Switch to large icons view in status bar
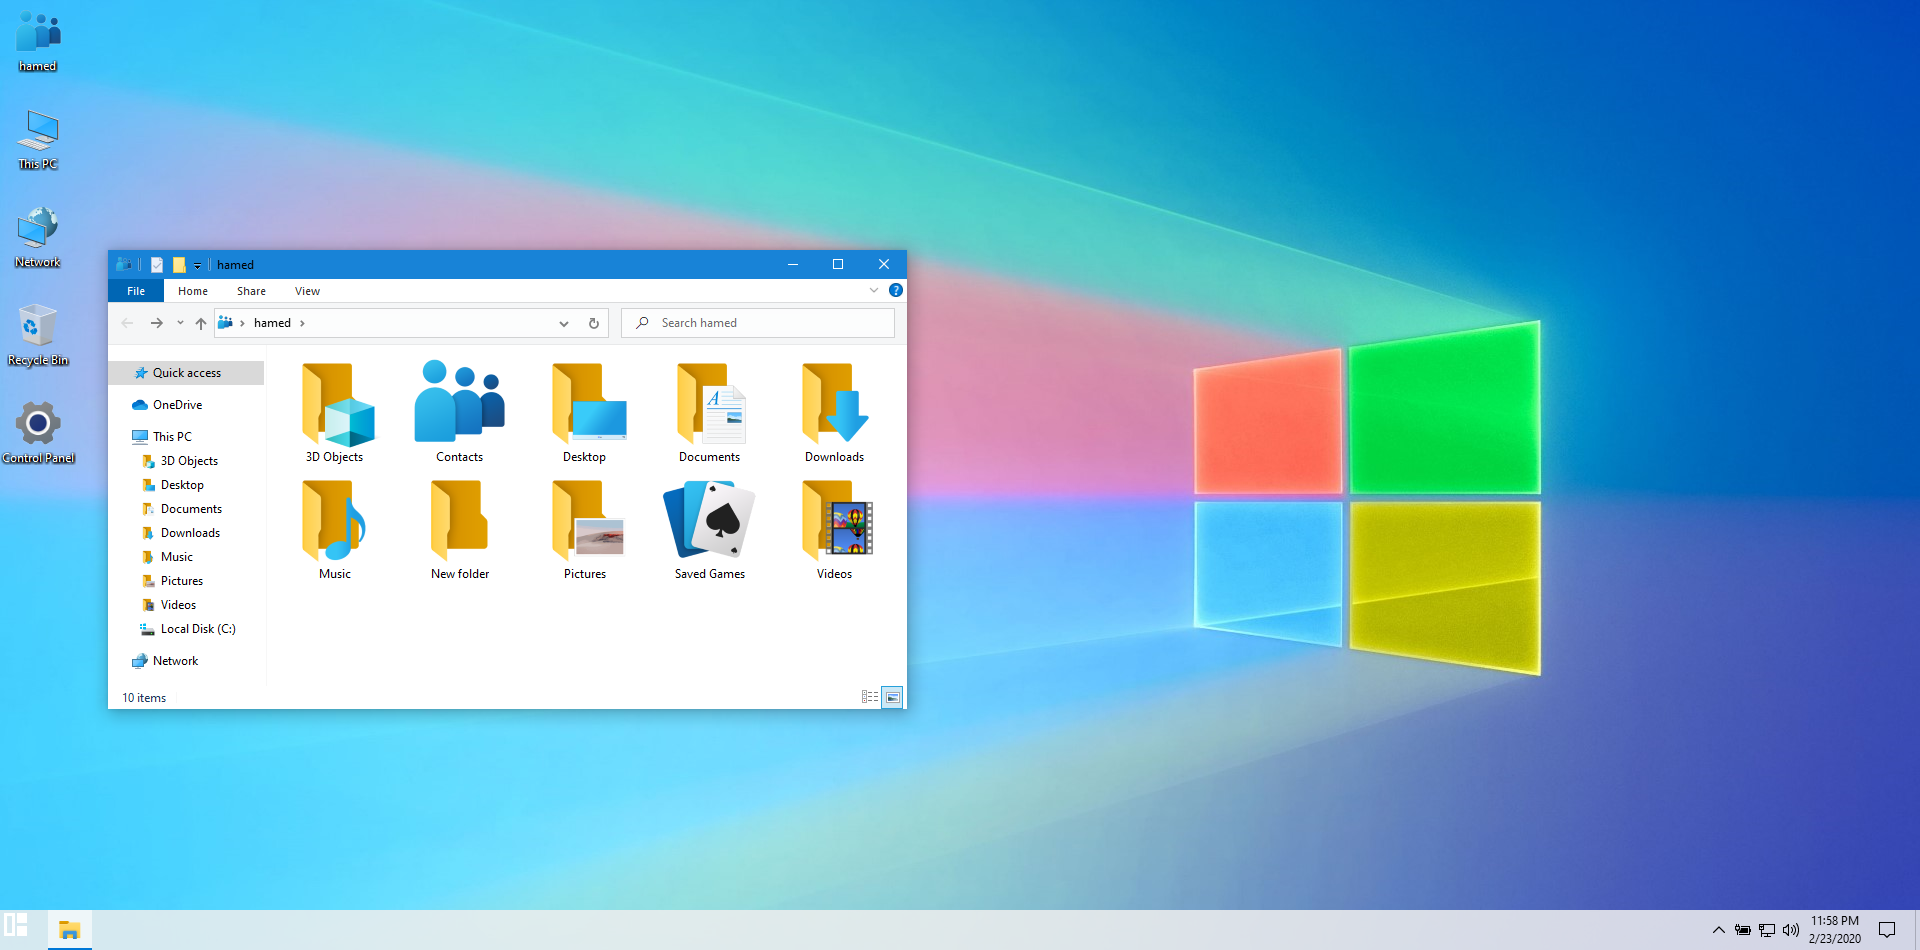 (x=893, y=697)
